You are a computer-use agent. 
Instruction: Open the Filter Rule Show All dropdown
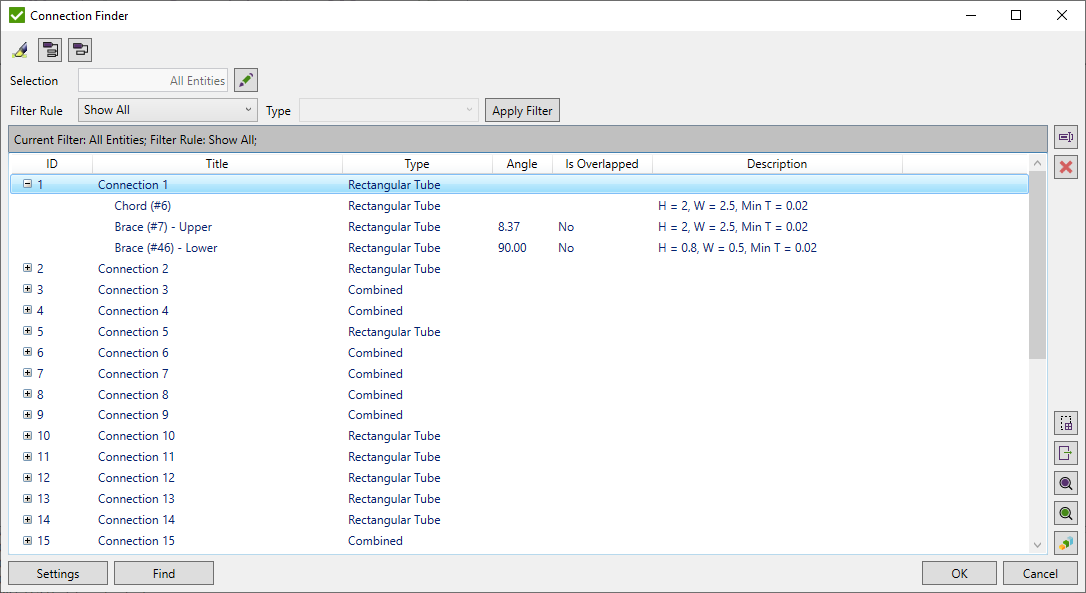pyautogui.click(x=165, y=110)
